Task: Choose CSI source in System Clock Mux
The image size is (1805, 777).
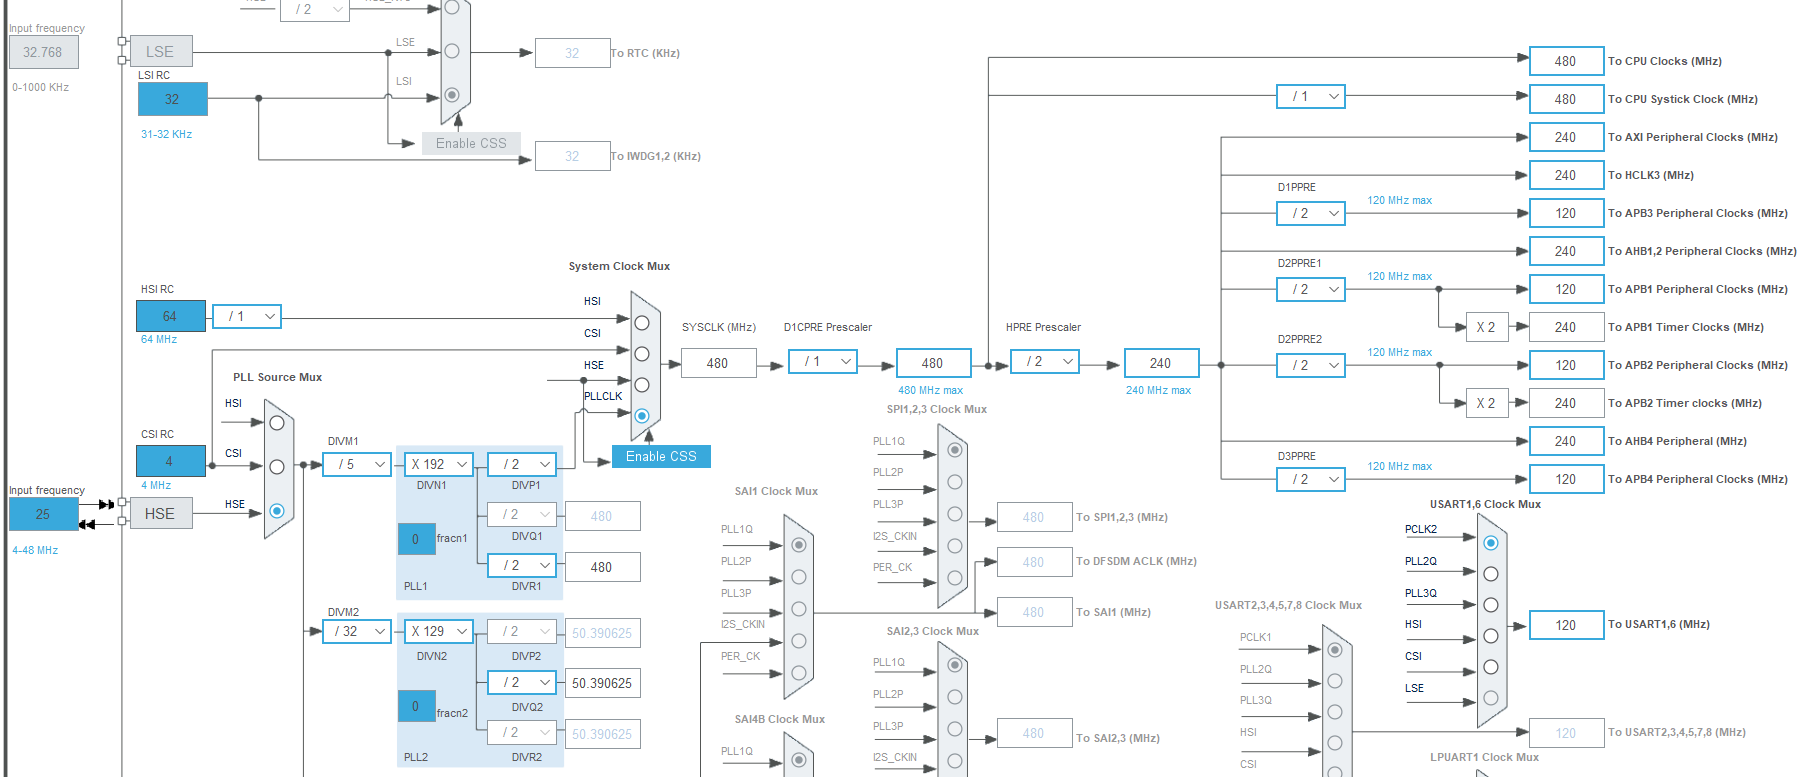Action: click(x=642, y=354)
